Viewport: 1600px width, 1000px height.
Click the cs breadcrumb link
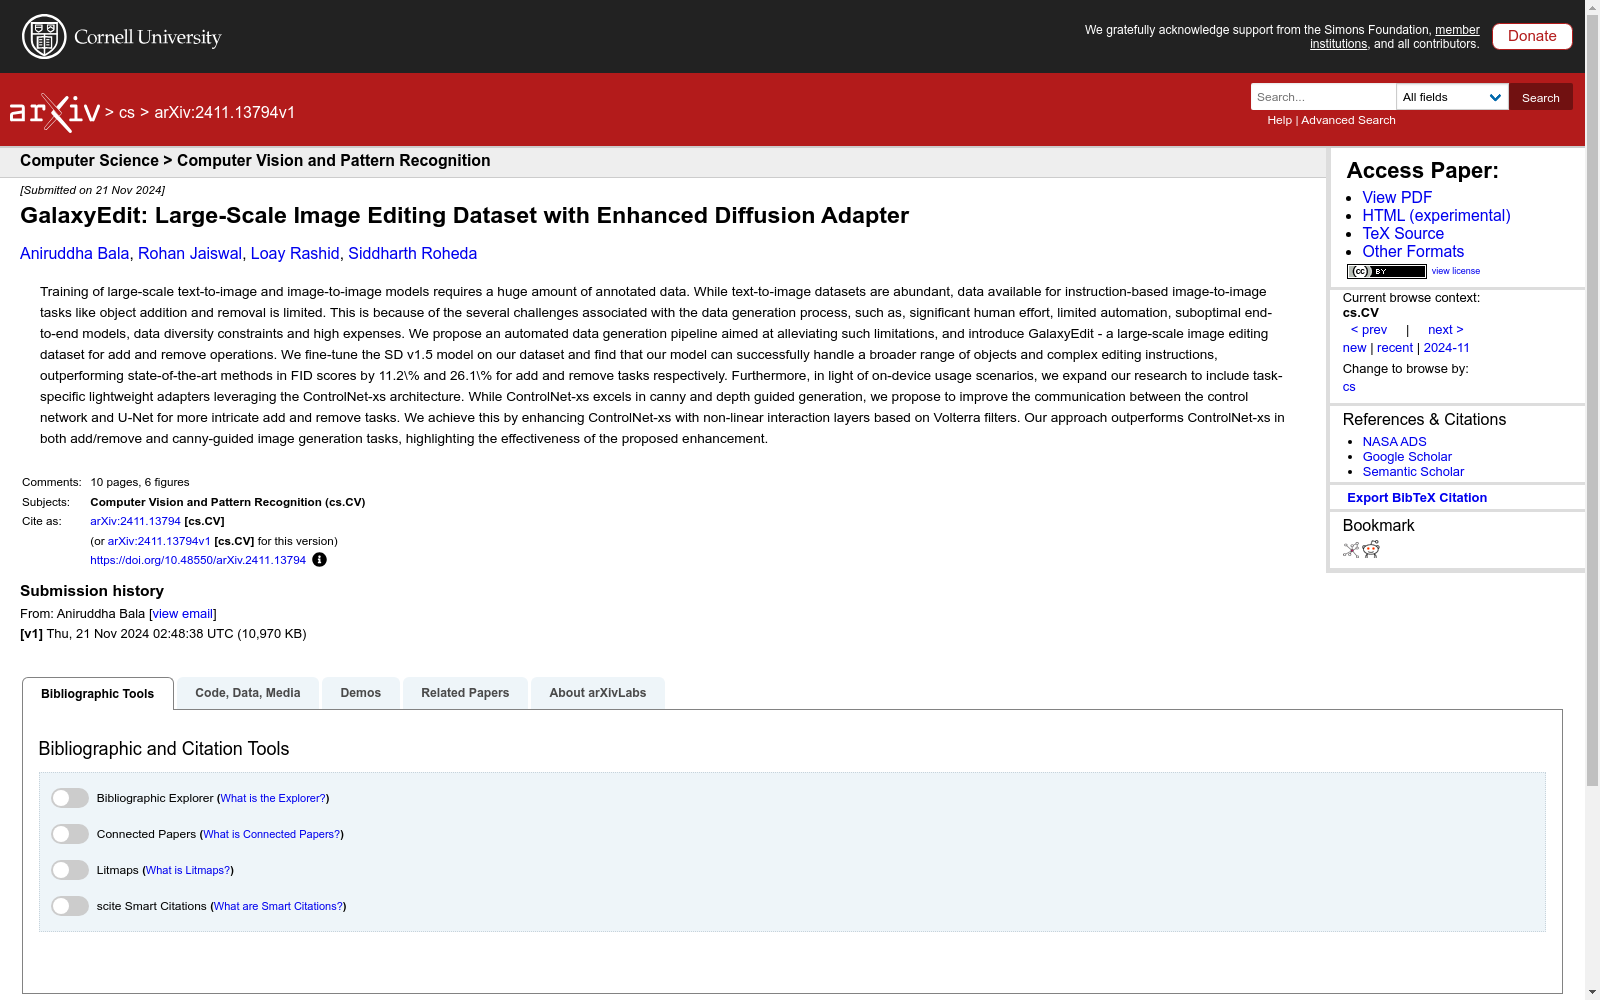pos(127,113)
